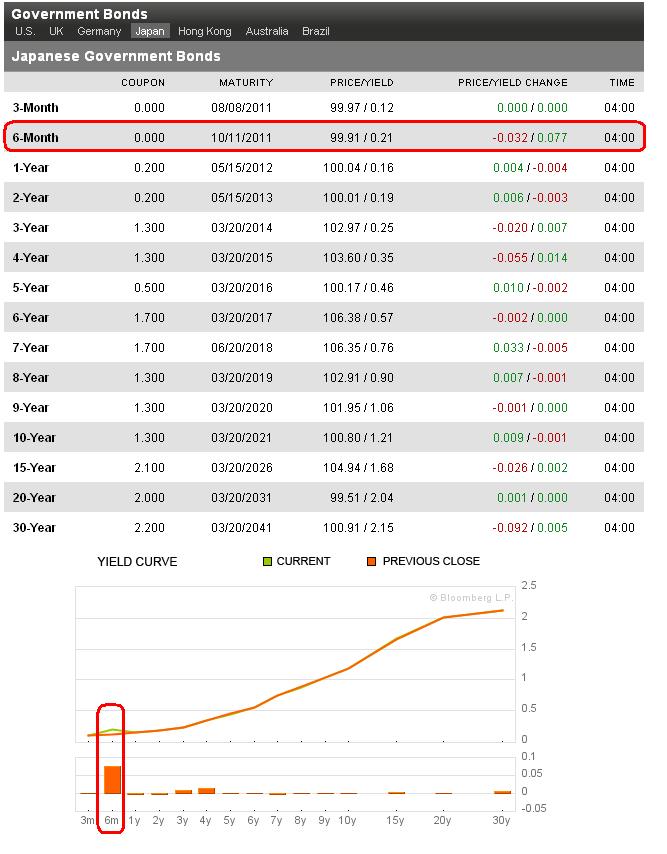The width and height of the screenshot is (667, 854).
Task: Select the 3-Year bond row label
Action: 30,227
